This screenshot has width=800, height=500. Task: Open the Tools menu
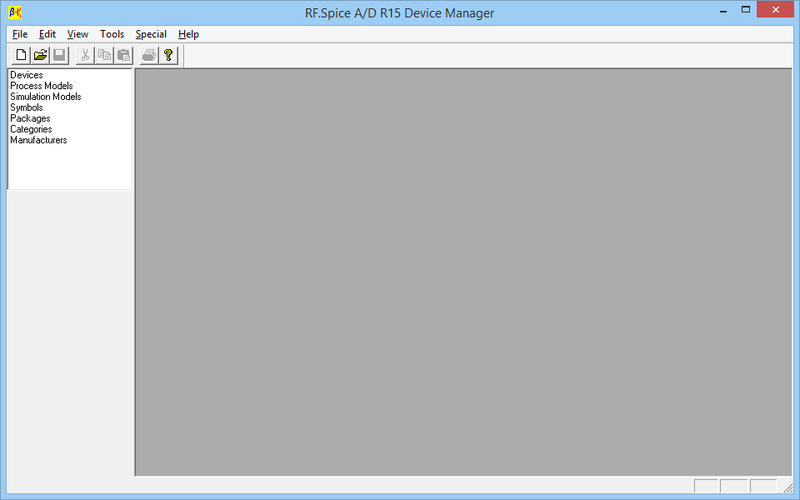pyautogui.click(x=112, y=34)
